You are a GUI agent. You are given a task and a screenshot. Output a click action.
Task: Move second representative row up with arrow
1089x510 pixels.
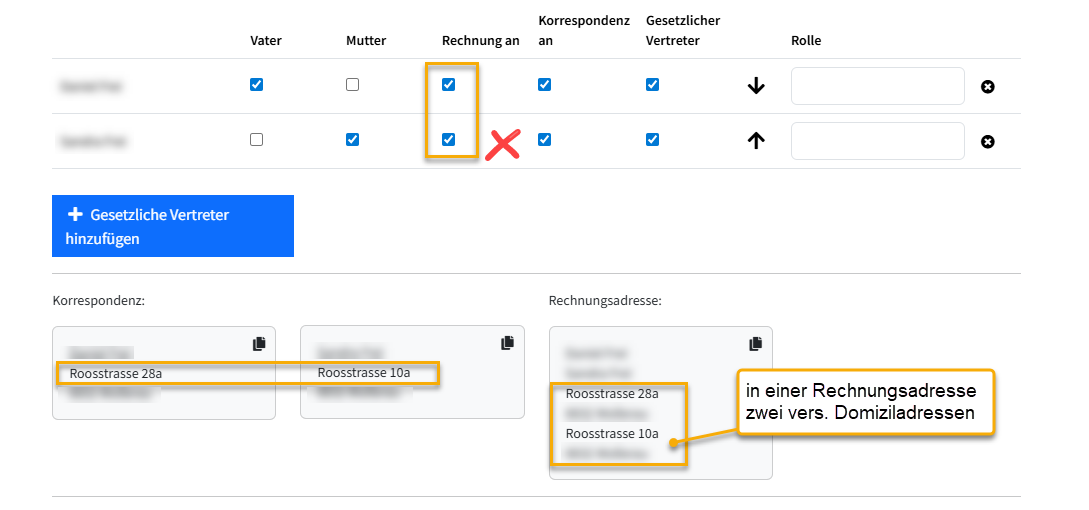click(756, 141)
